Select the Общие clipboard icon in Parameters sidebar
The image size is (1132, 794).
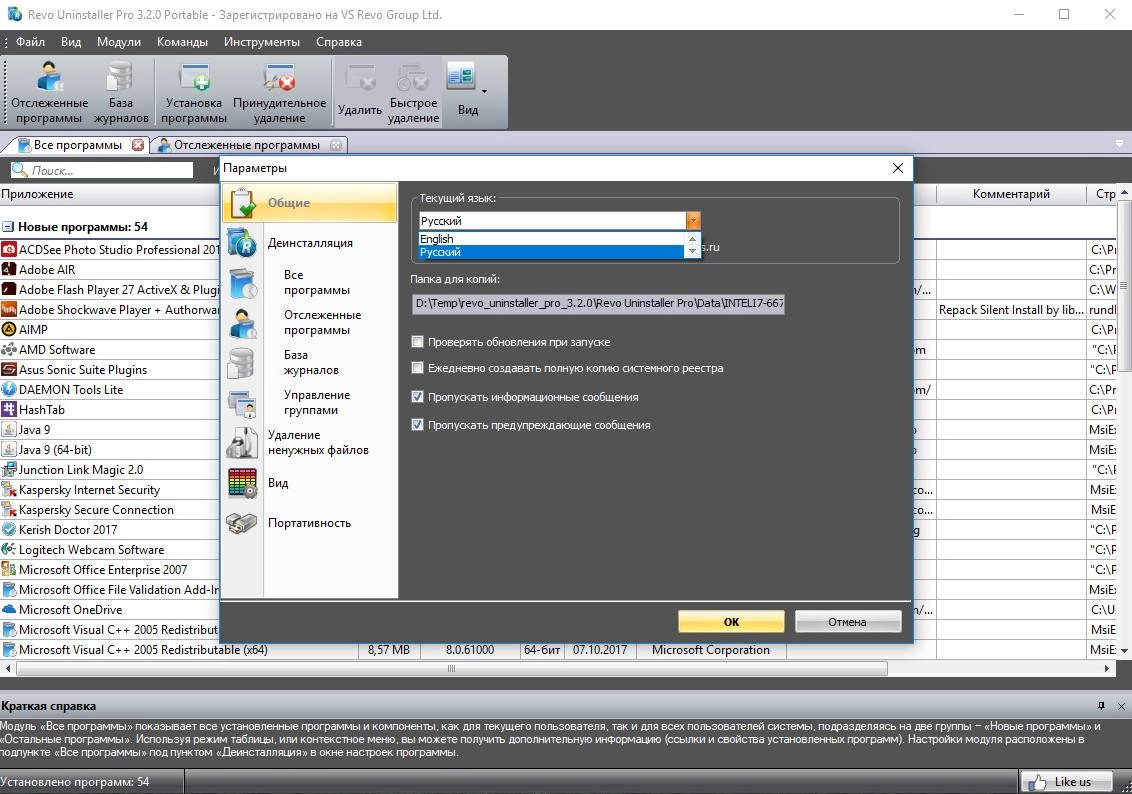point(242,203)
